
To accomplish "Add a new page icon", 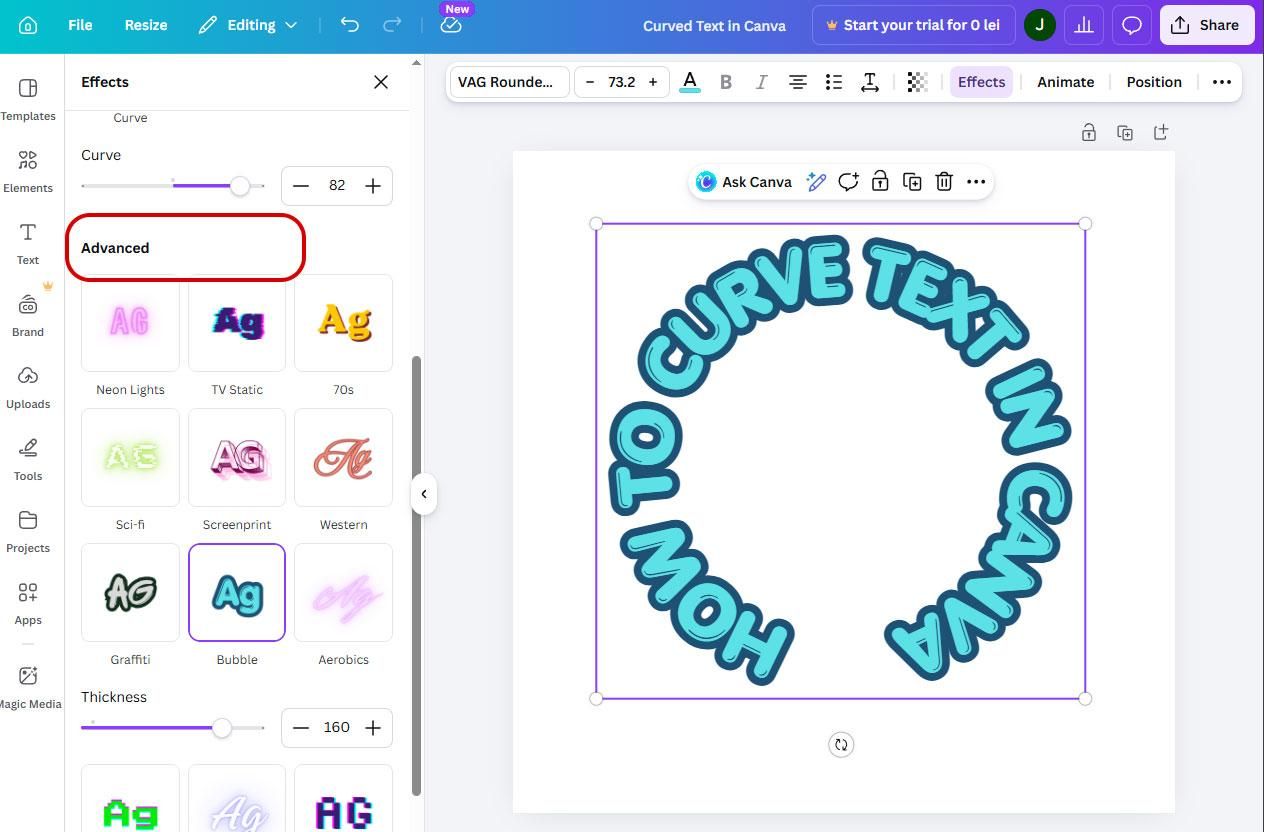I will pyautogui.click(x=1160, y=132).
